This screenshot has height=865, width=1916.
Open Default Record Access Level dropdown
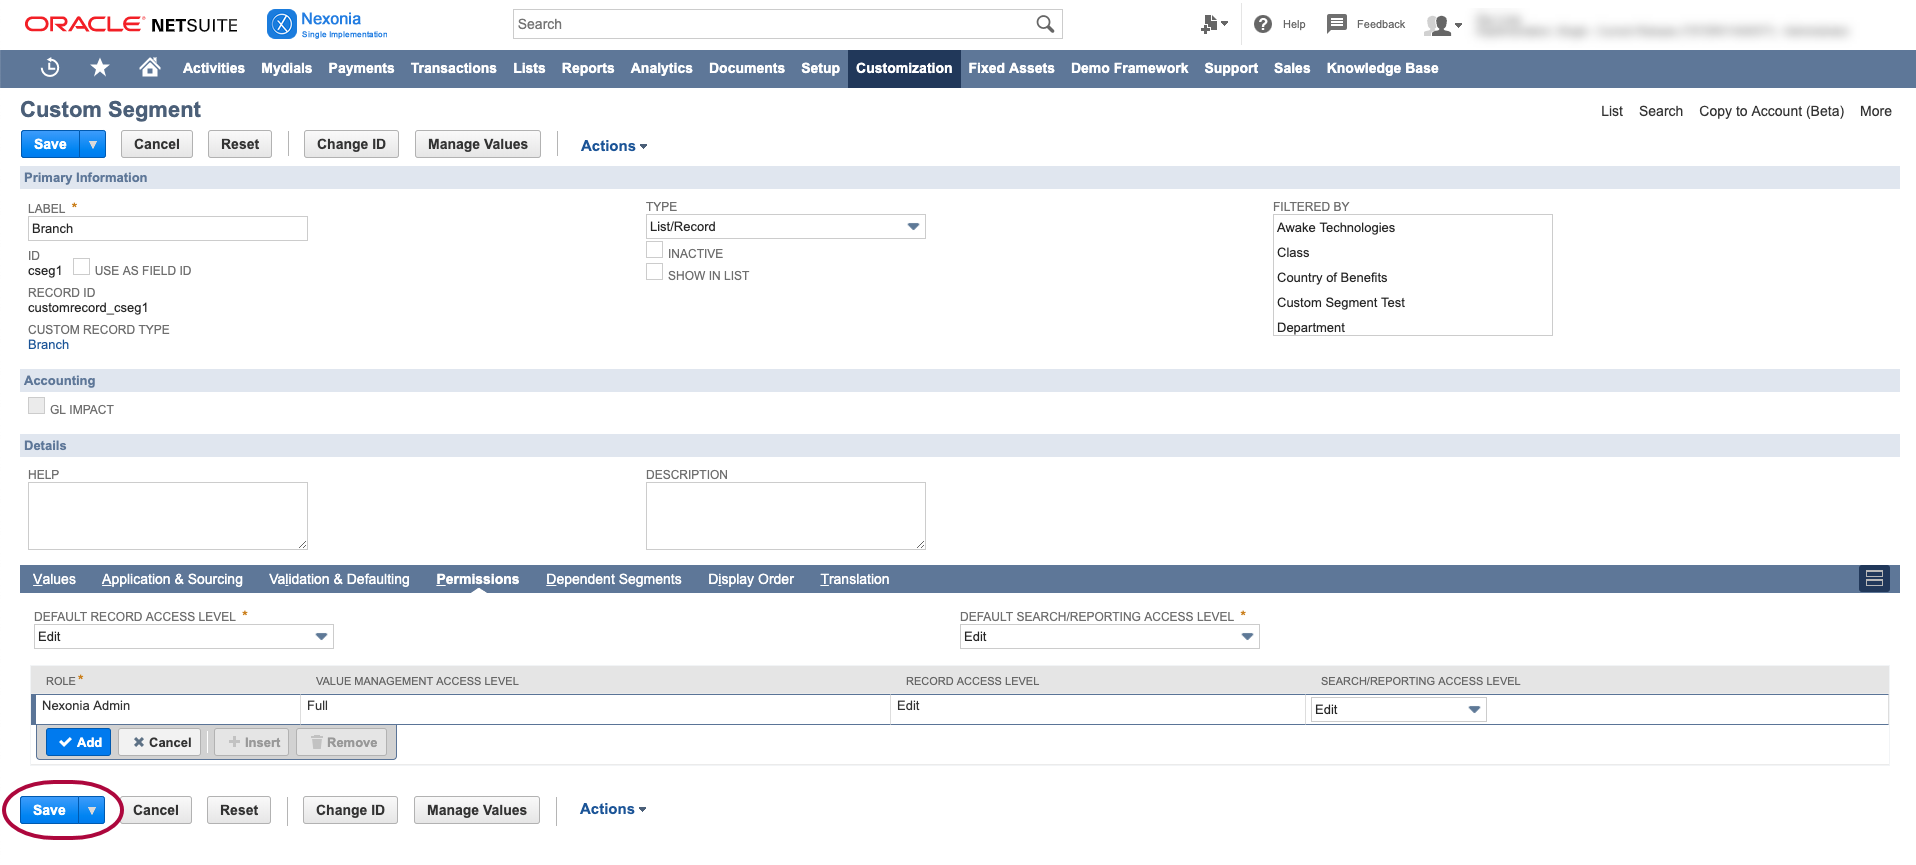tap(184, 637)
